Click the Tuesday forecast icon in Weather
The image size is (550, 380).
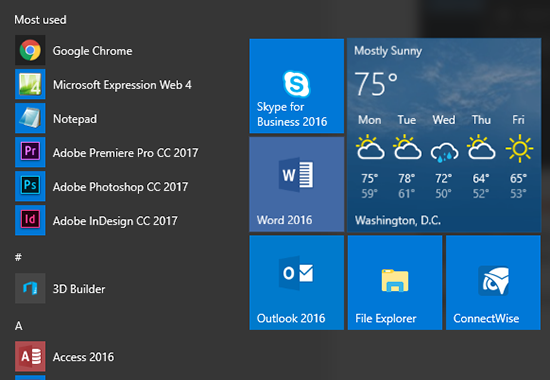coord(407,147)
